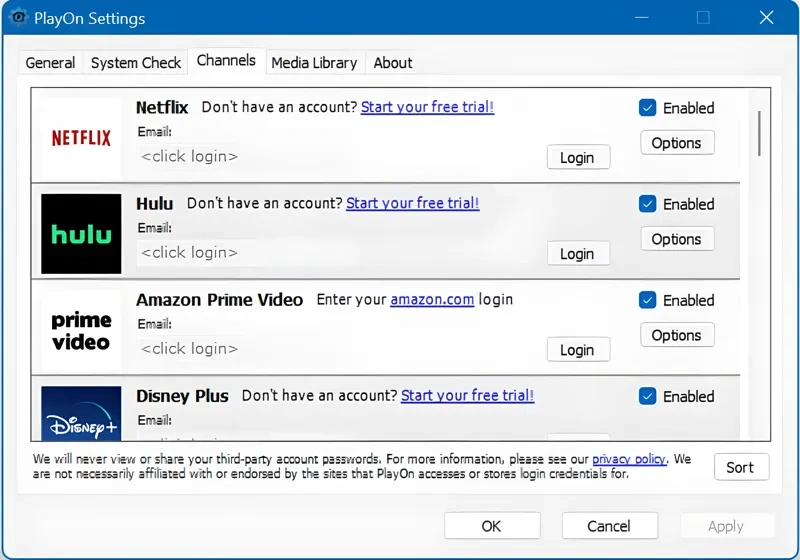Click the PlayOn app icon in title bar
This screenshot has height=560, width=800.
[x=16, y=18]
